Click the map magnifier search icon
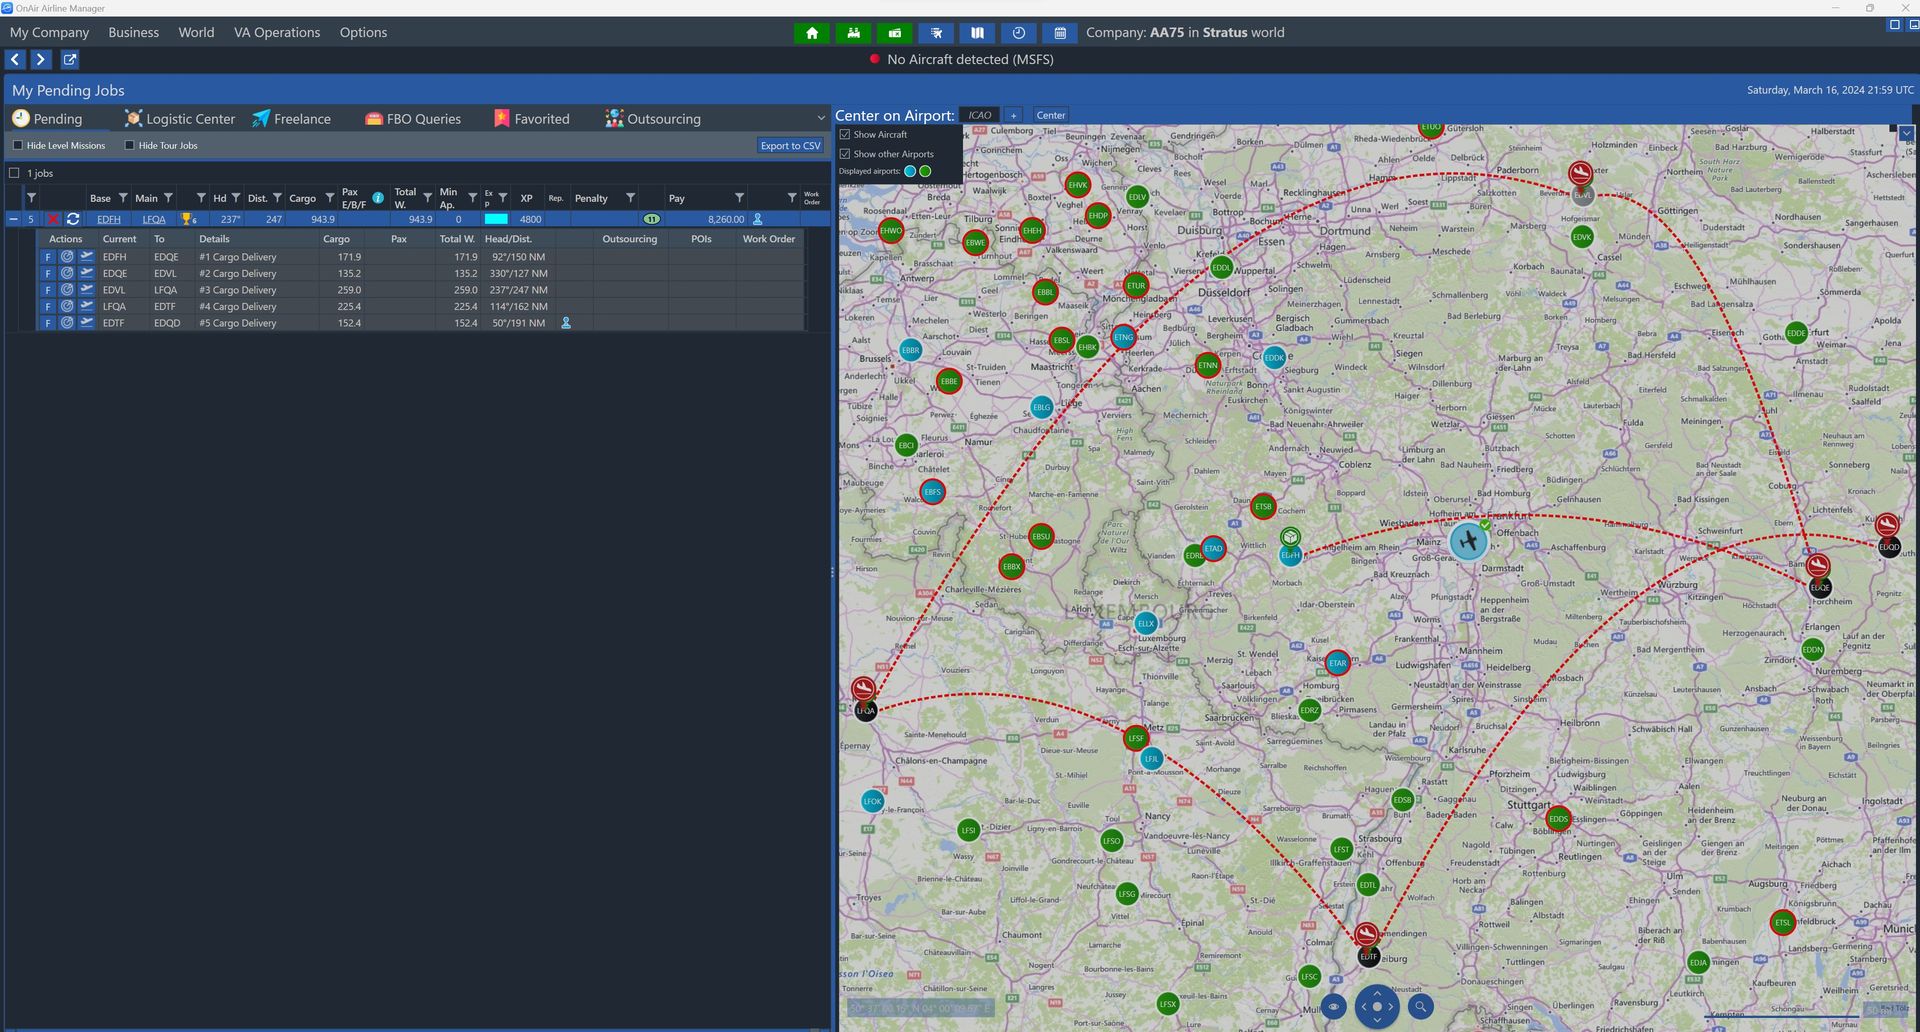This screenshot has width=1920, height=1032. [1419, 1007]
